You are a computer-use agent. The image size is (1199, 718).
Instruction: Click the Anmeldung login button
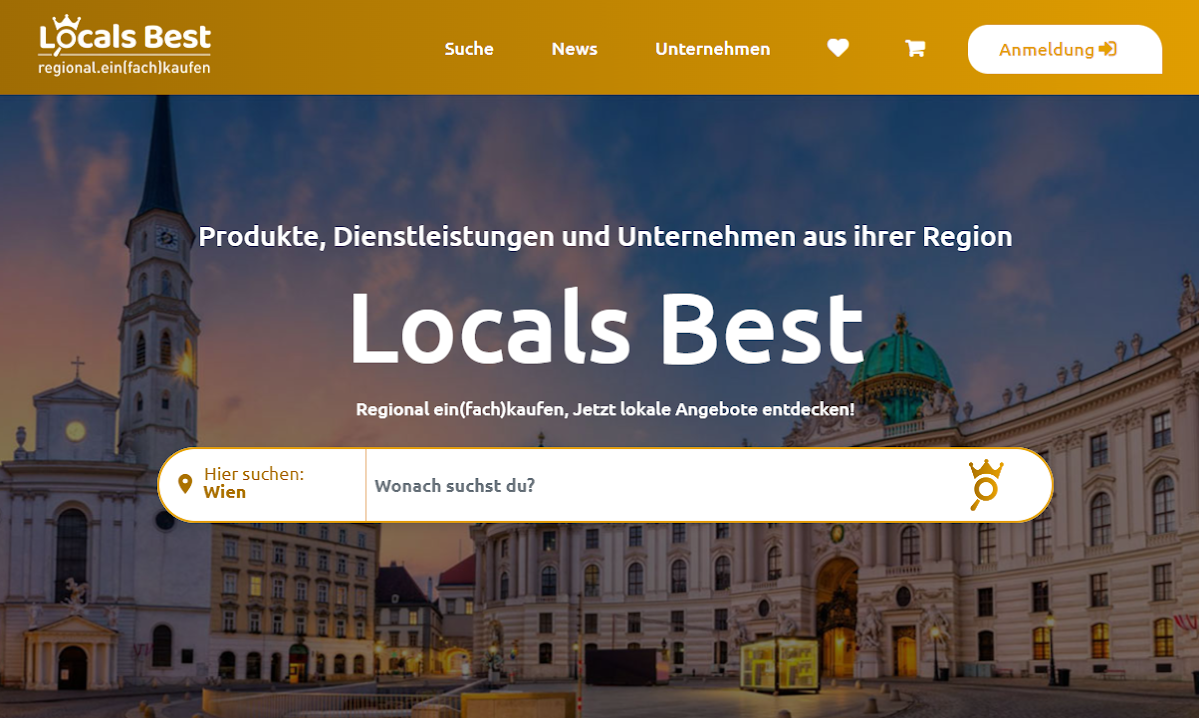(1064, 50)
